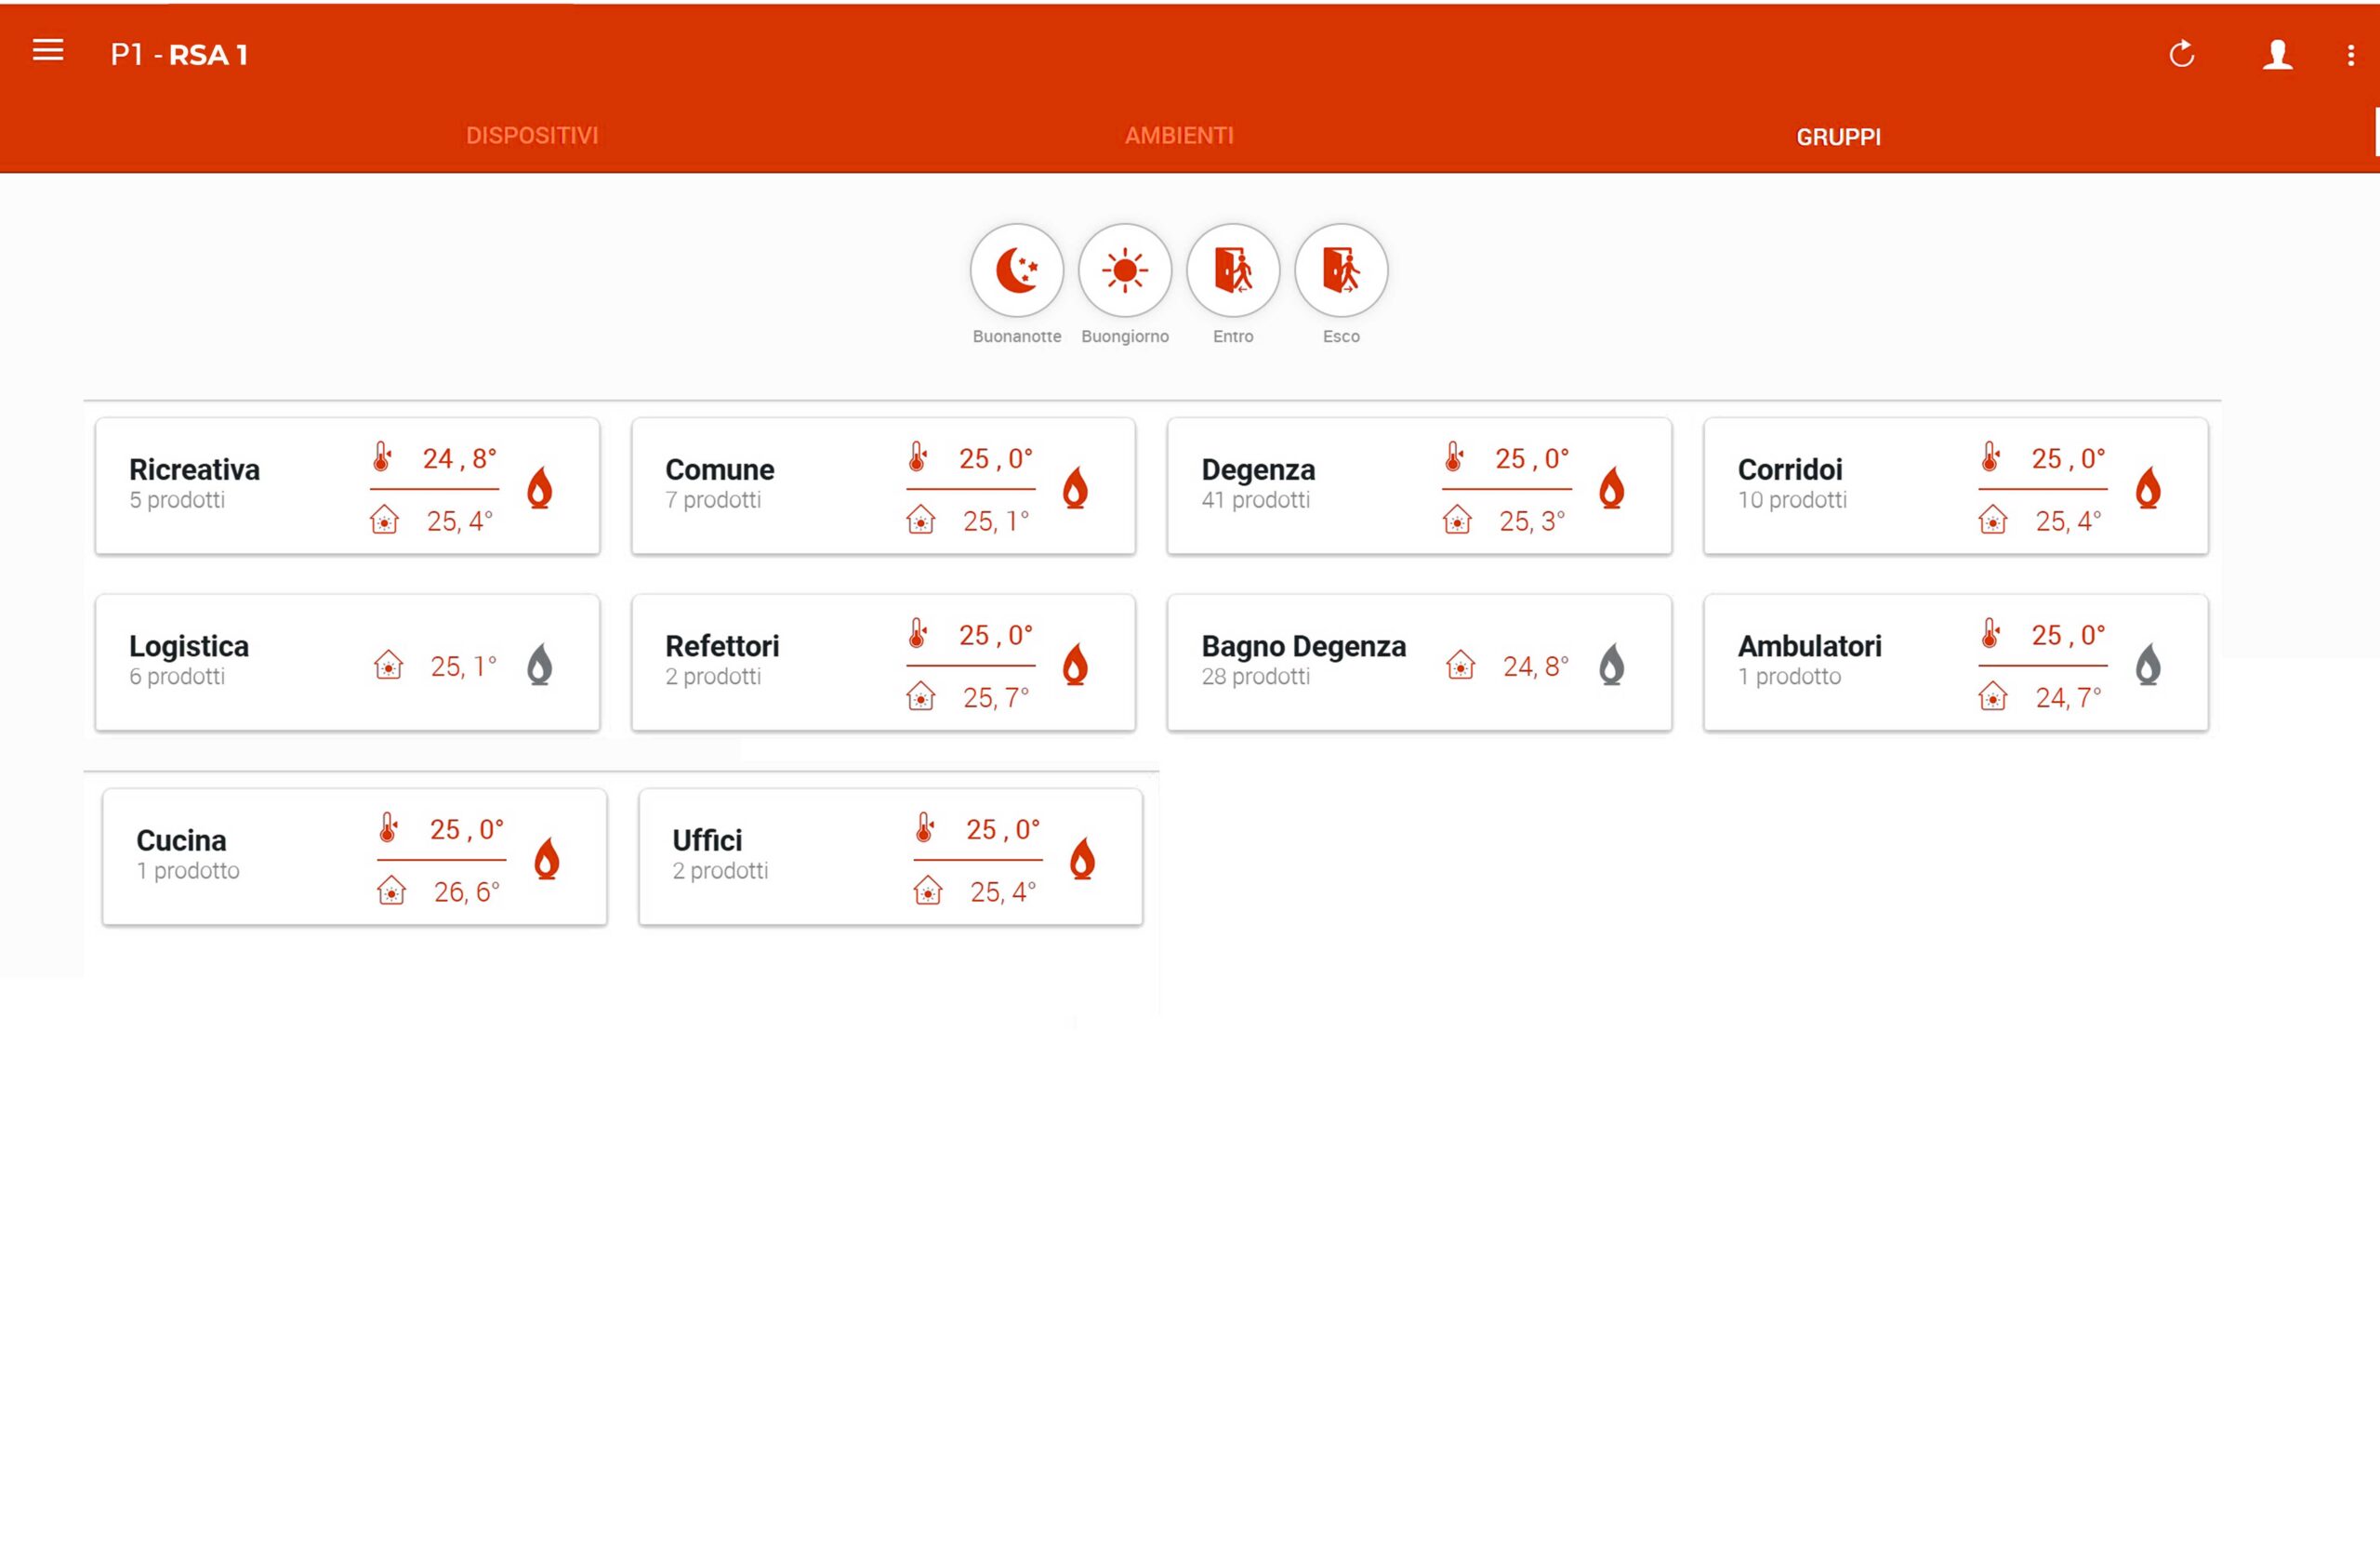
Task: Select the GRUPPI tab
Action: pos(1838,137)
